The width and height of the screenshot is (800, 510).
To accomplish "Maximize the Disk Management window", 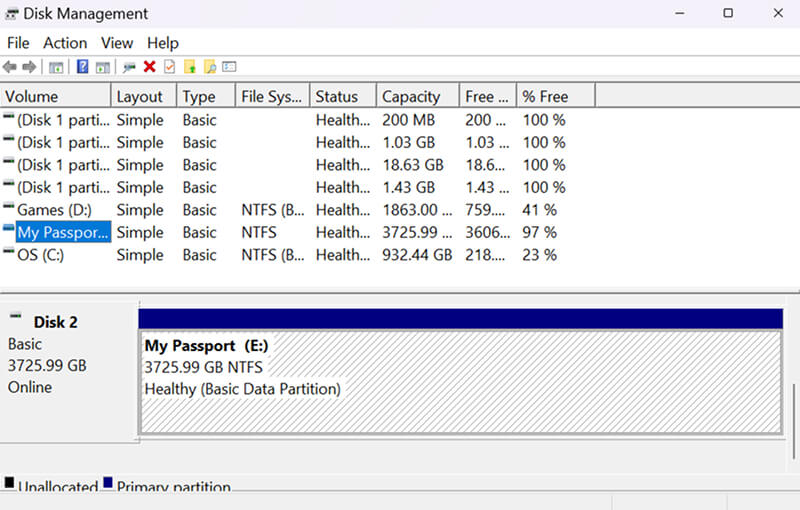I will pos(728,13).
